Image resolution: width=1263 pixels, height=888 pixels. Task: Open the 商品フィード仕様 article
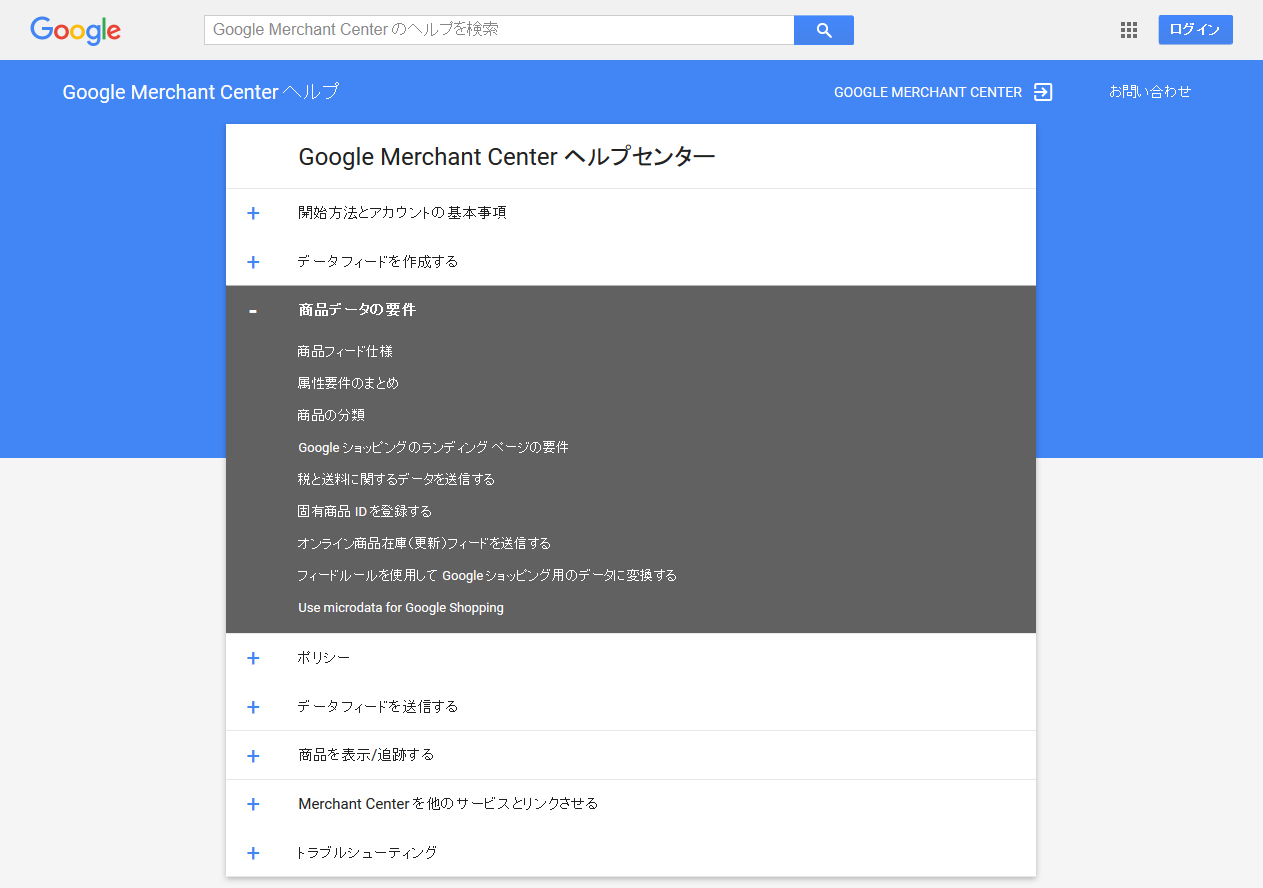pyautogui.click(x=345, y=352)
